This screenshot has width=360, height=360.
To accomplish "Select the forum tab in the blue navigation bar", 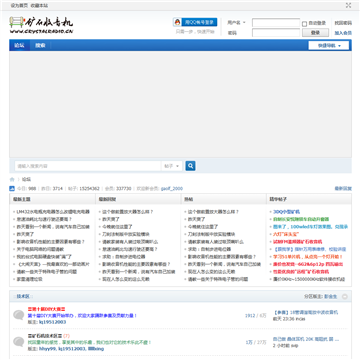I will 20,45.
